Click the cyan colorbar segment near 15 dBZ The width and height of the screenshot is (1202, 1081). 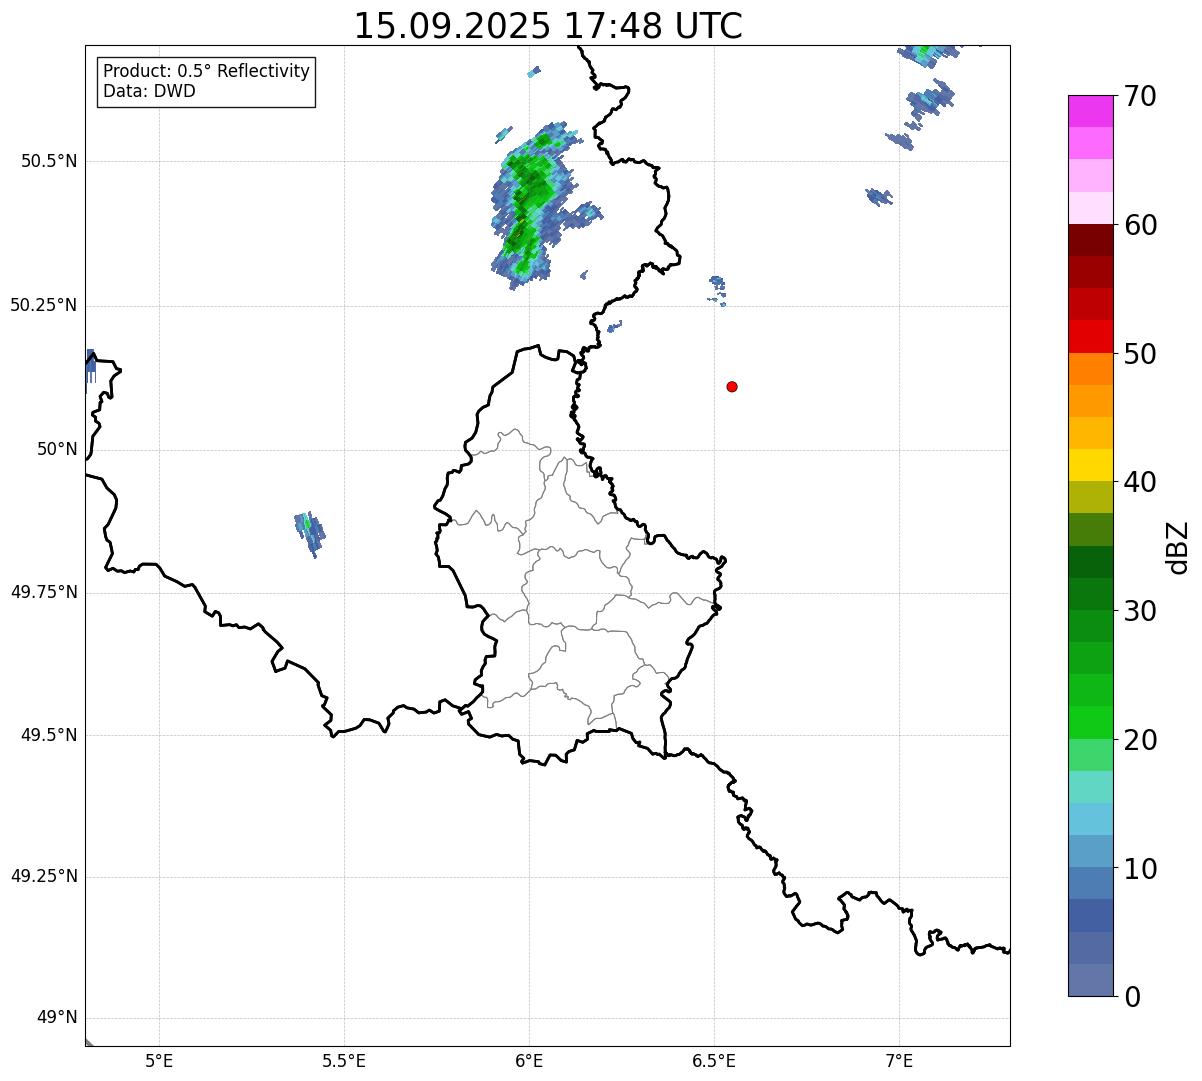[1090, 819]
